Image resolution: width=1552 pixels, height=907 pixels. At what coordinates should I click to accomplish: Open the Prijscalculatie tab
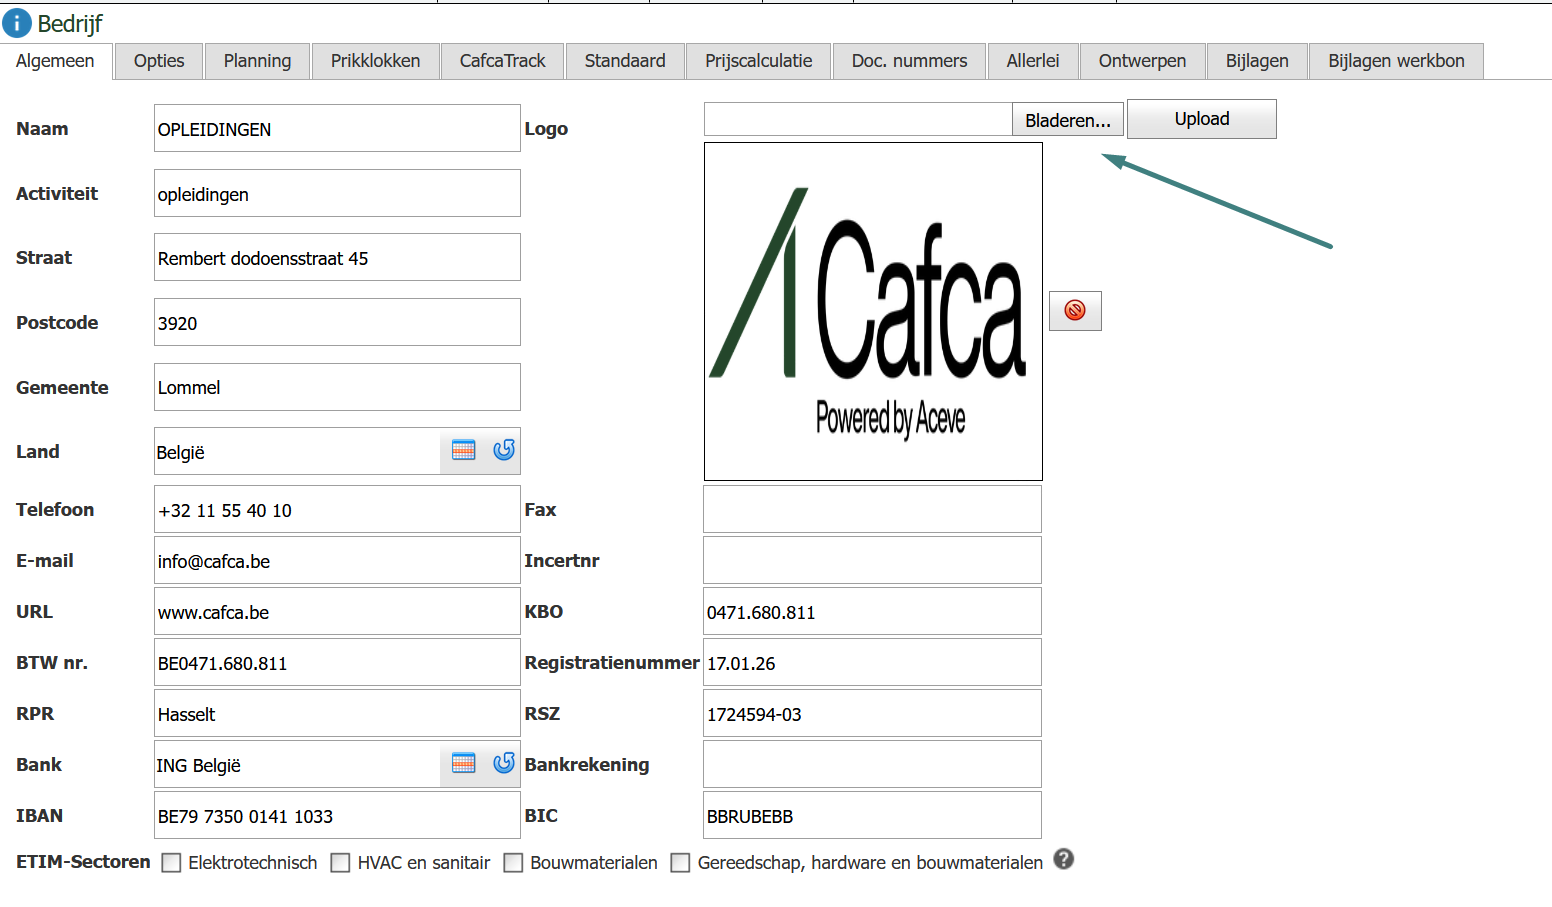[x=759, y=61]
